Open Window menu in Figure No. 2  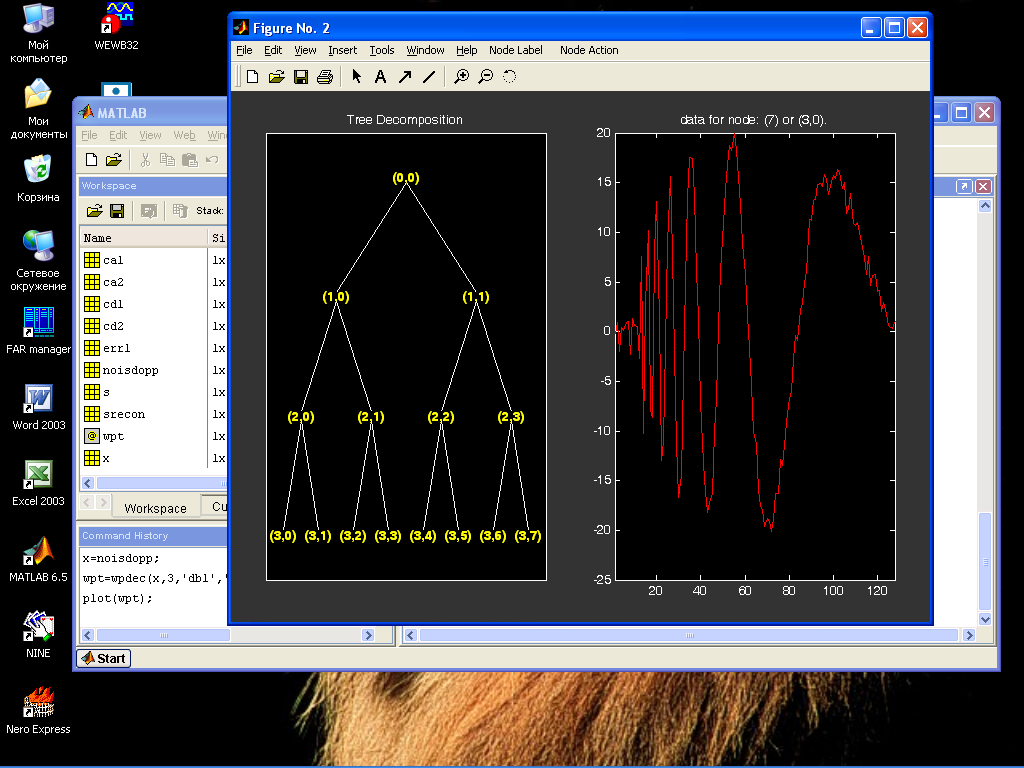click(x=425, y=50)
